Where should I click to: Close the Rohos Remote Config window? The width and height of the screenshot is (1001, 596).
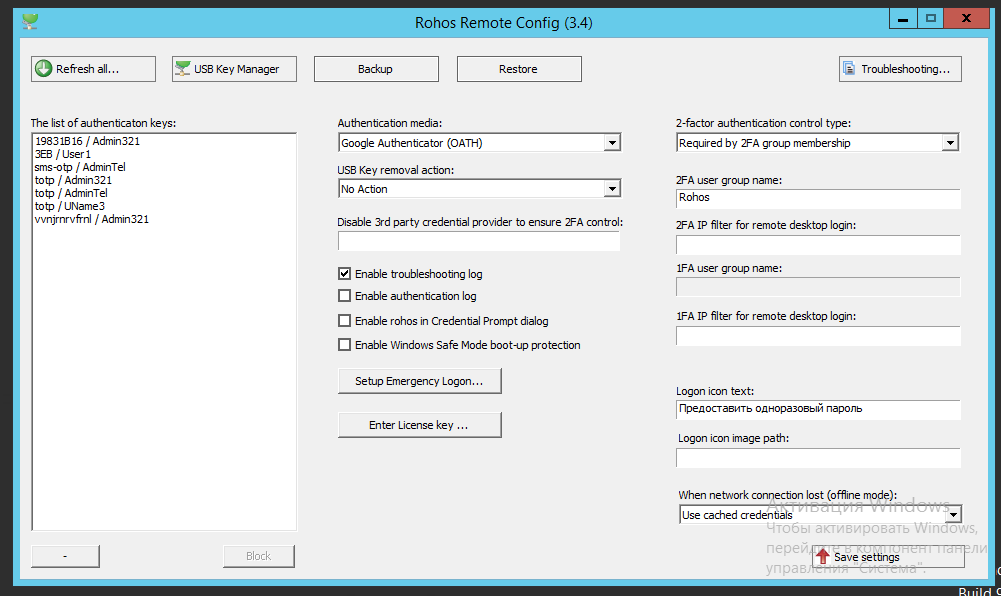[x=967, y=19]
